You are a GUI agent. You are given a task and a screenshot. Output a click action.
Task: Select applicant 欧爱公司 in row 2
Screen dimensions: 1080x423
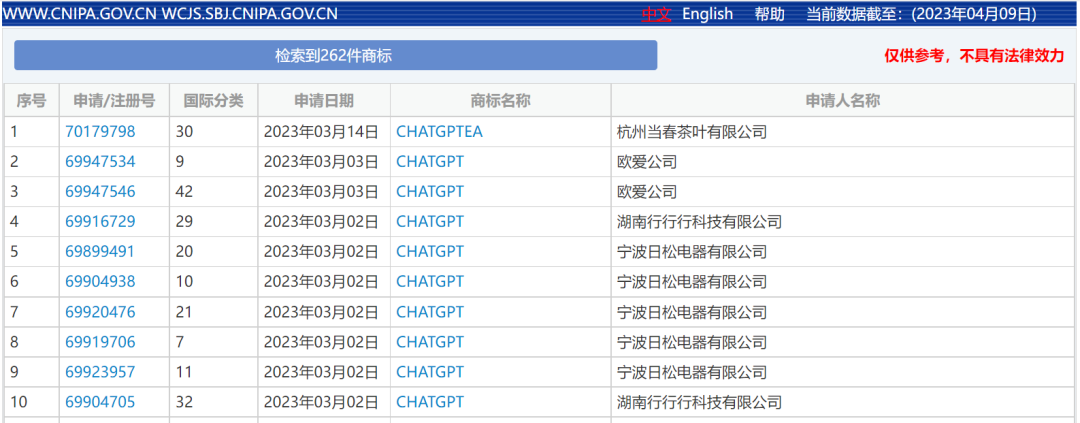click(647, 162)
